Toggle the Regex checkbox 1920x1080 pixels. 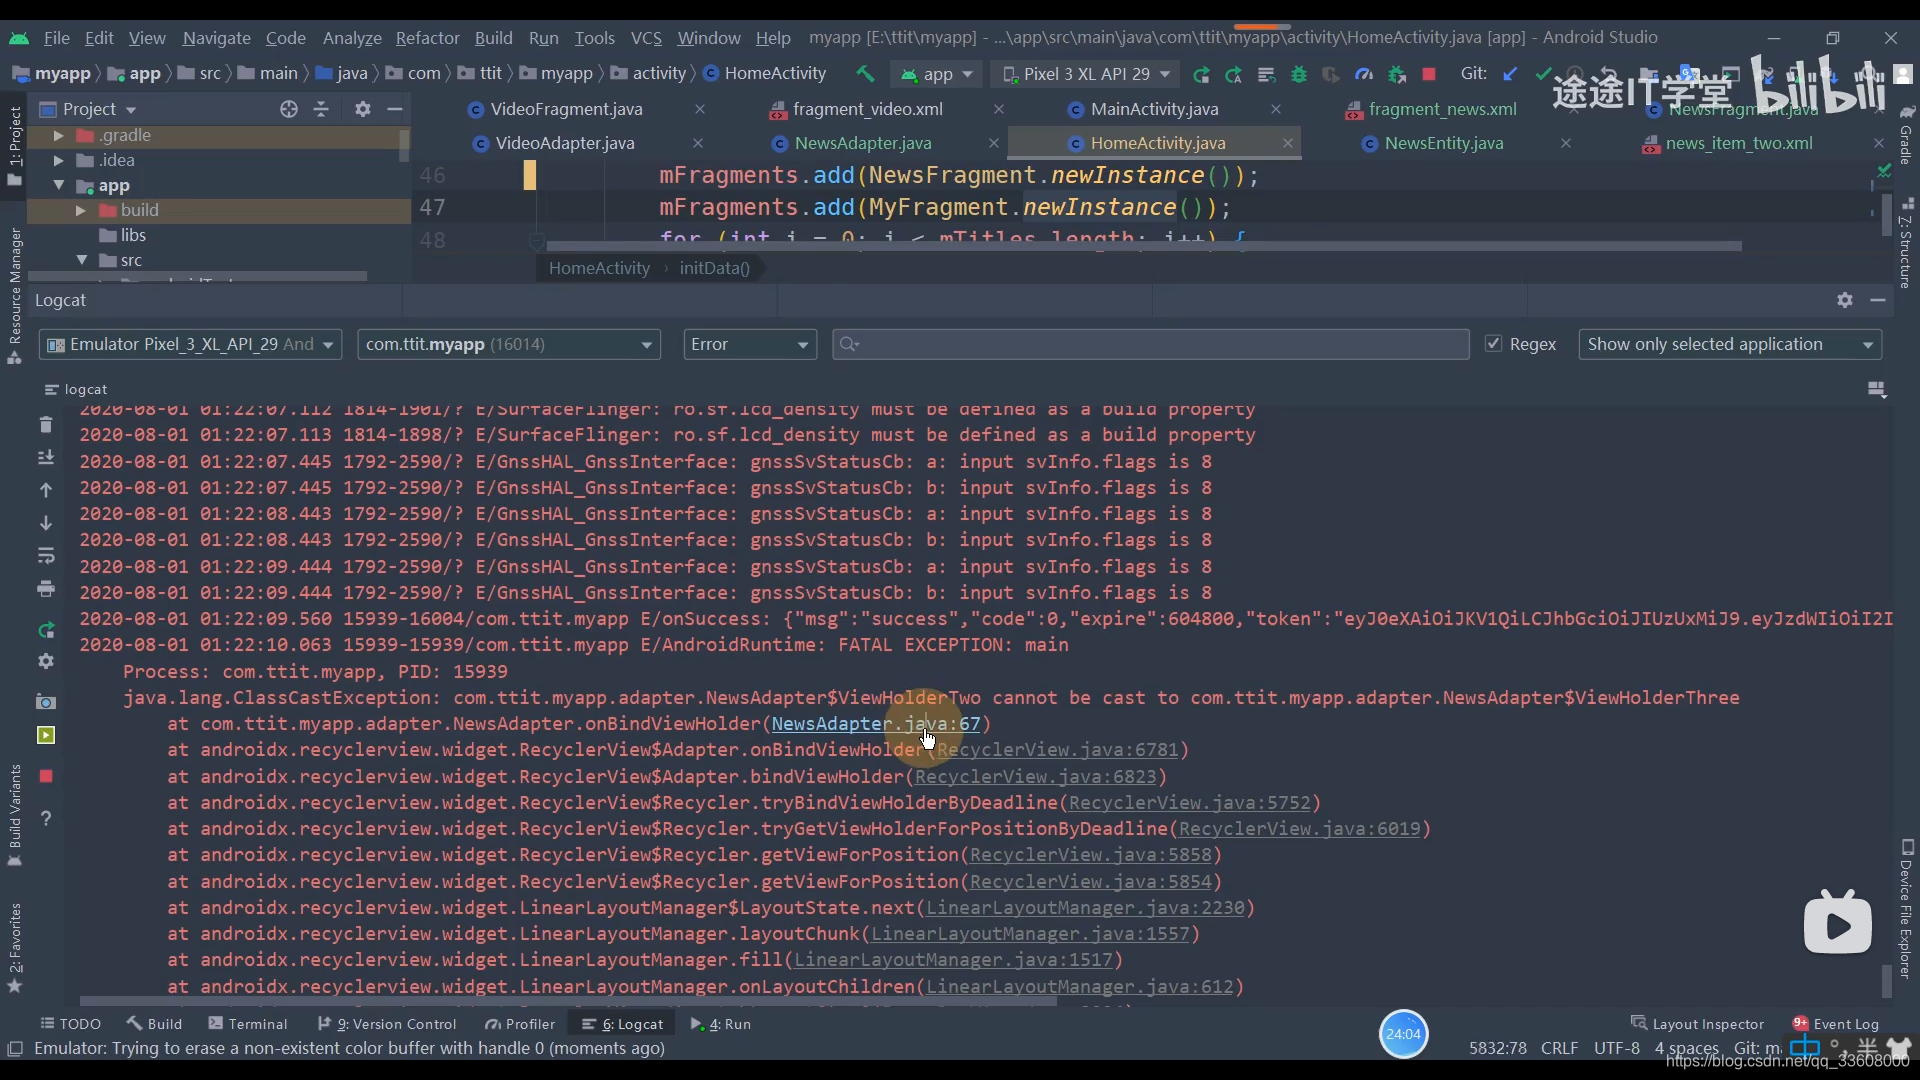click(1494, 344)
